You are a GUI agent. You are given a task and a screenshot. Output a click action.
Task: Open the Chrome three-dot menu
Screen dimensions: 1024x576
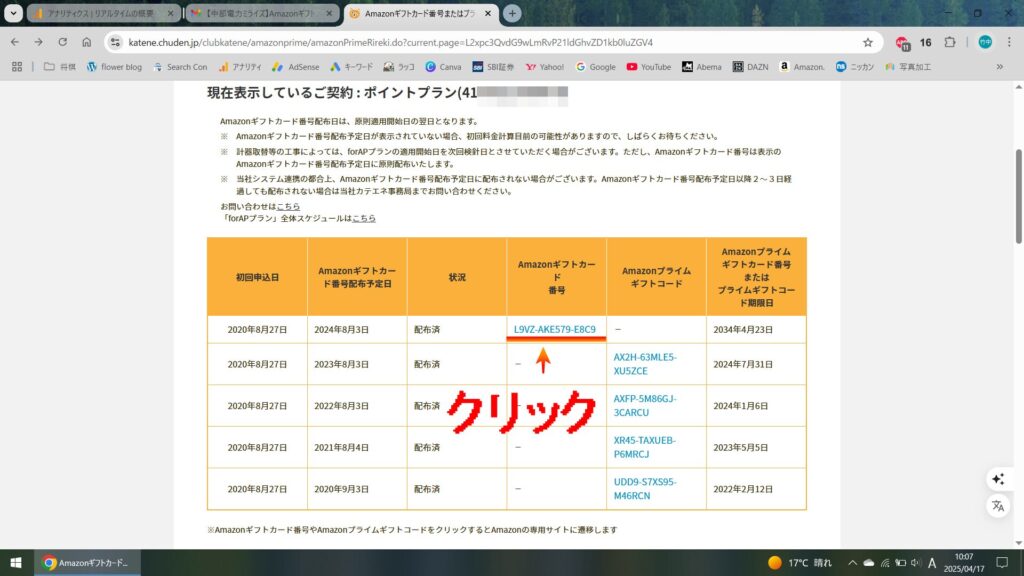click(x=1009, y=42)
